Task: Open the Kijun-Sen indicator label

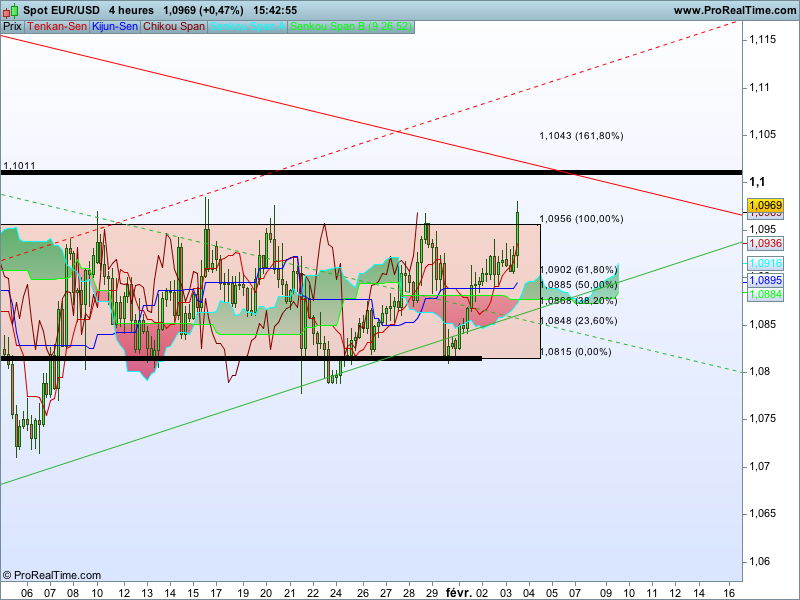Action: tap(115, 27)
